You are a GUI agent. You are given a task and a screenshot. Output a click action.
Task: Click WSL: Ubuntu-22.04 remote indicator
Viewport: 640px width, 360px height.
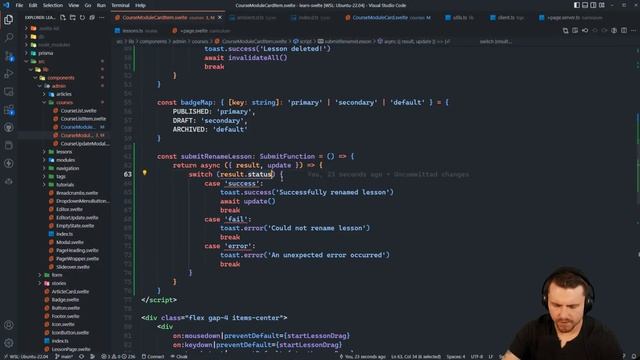coord(26,356)
